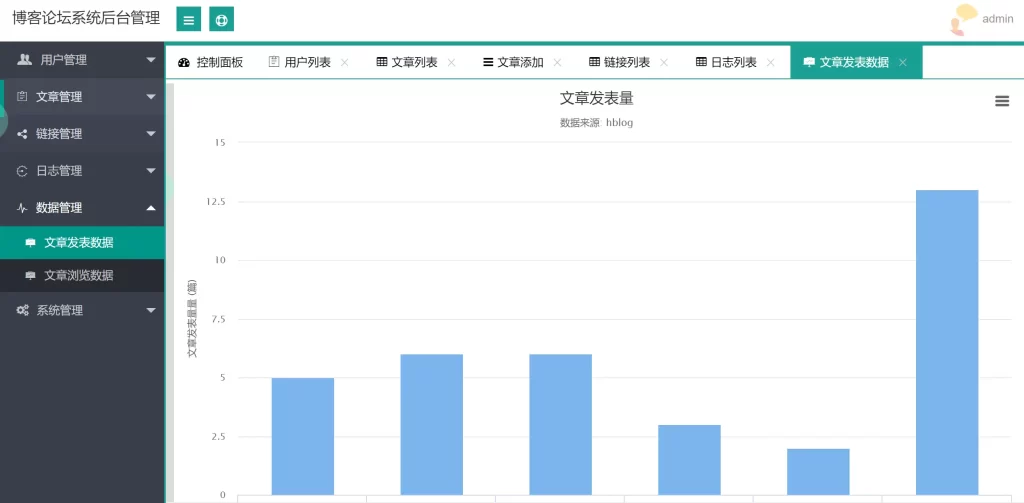Click the 数据来源: hblog subtitle

[596, 122]
